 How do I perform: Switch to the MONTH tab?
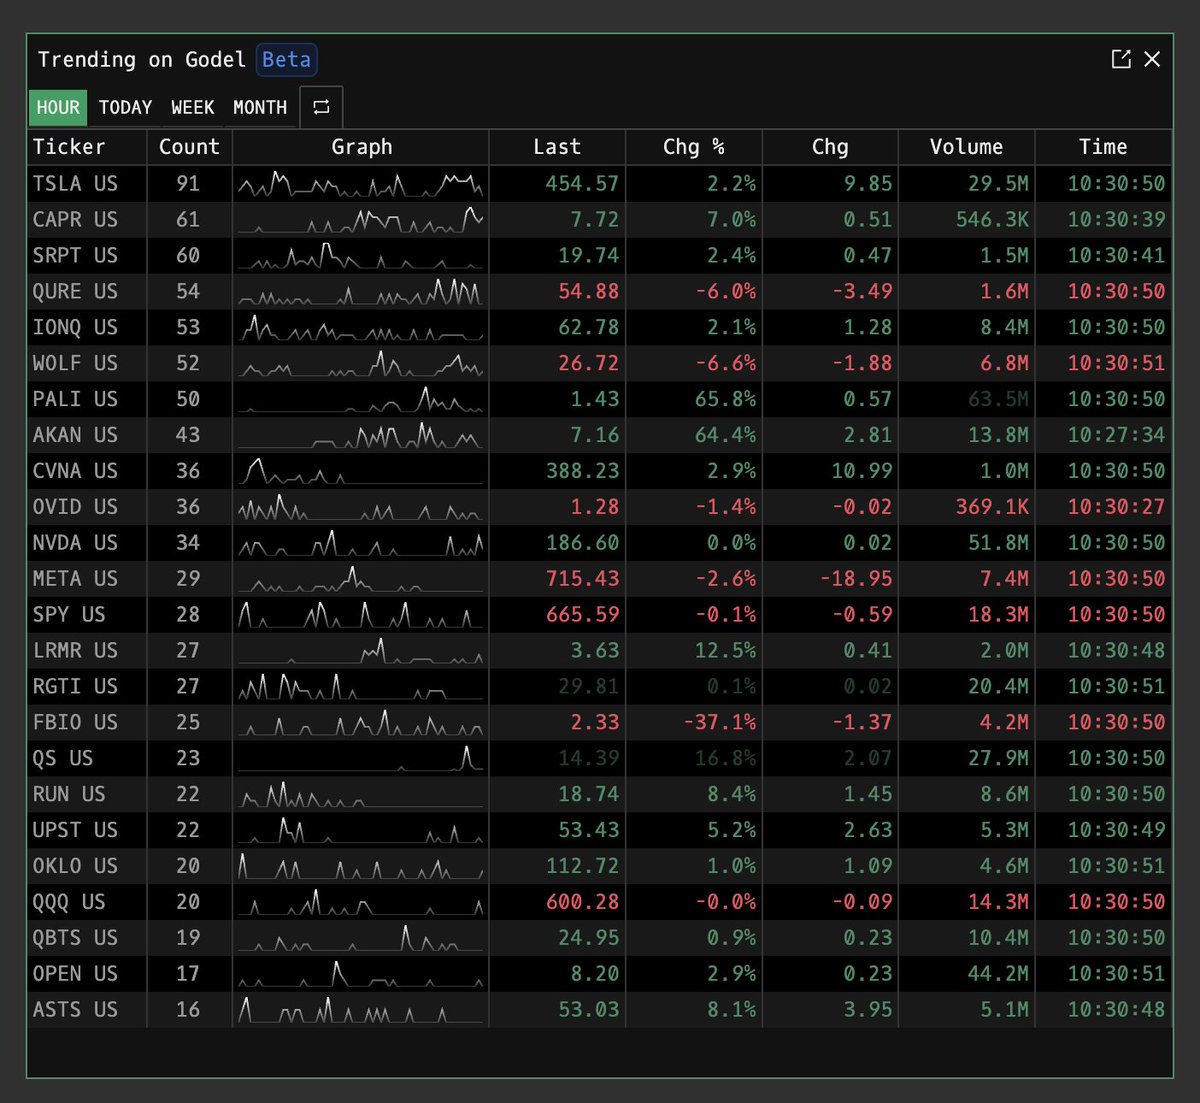(x=260, y=107)
